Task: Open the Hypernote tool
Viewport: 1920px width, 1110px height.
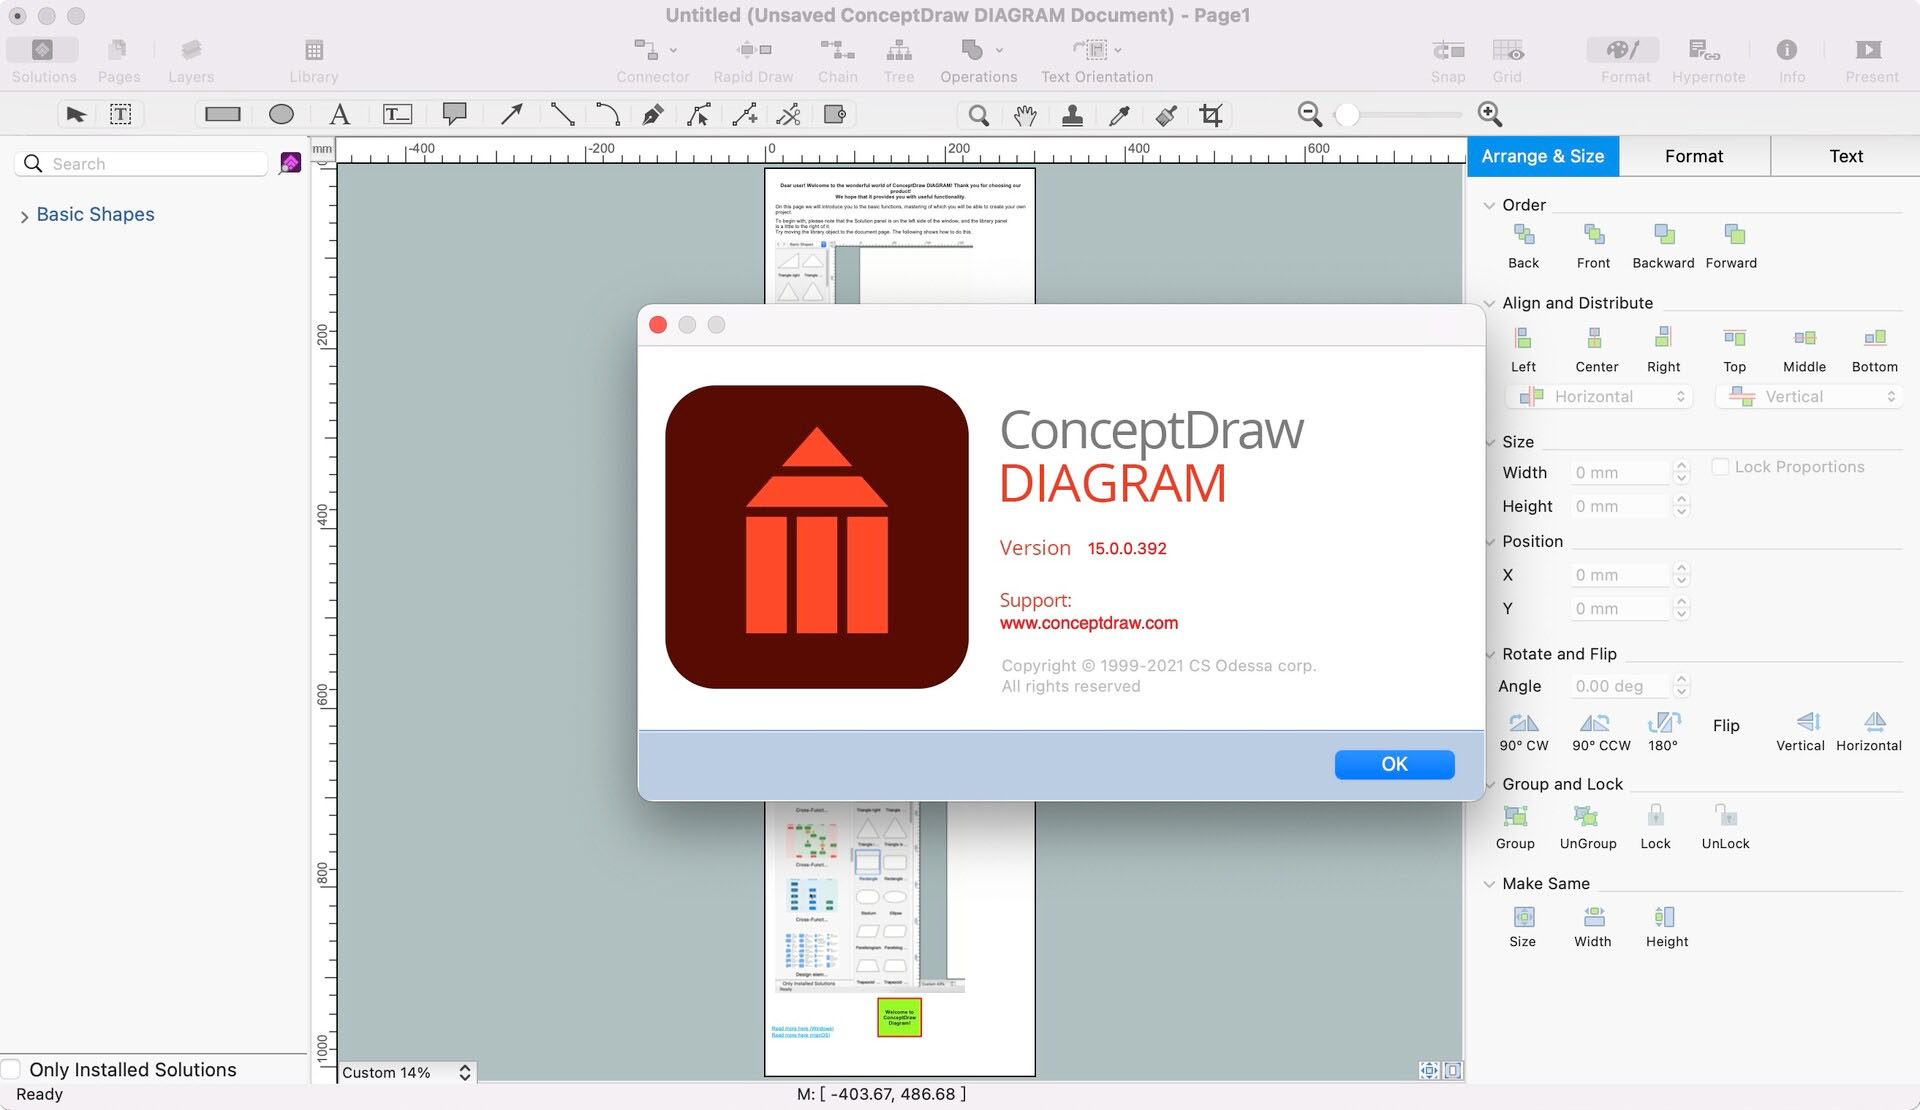Action: tap(1708, 60)
